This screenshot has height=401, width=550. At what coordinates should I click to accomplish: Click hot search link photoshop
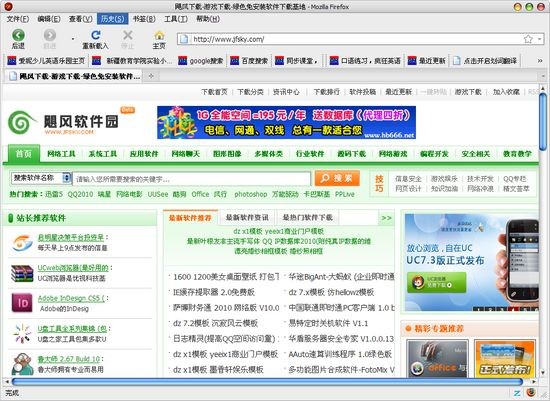click(x=250, y=194)
